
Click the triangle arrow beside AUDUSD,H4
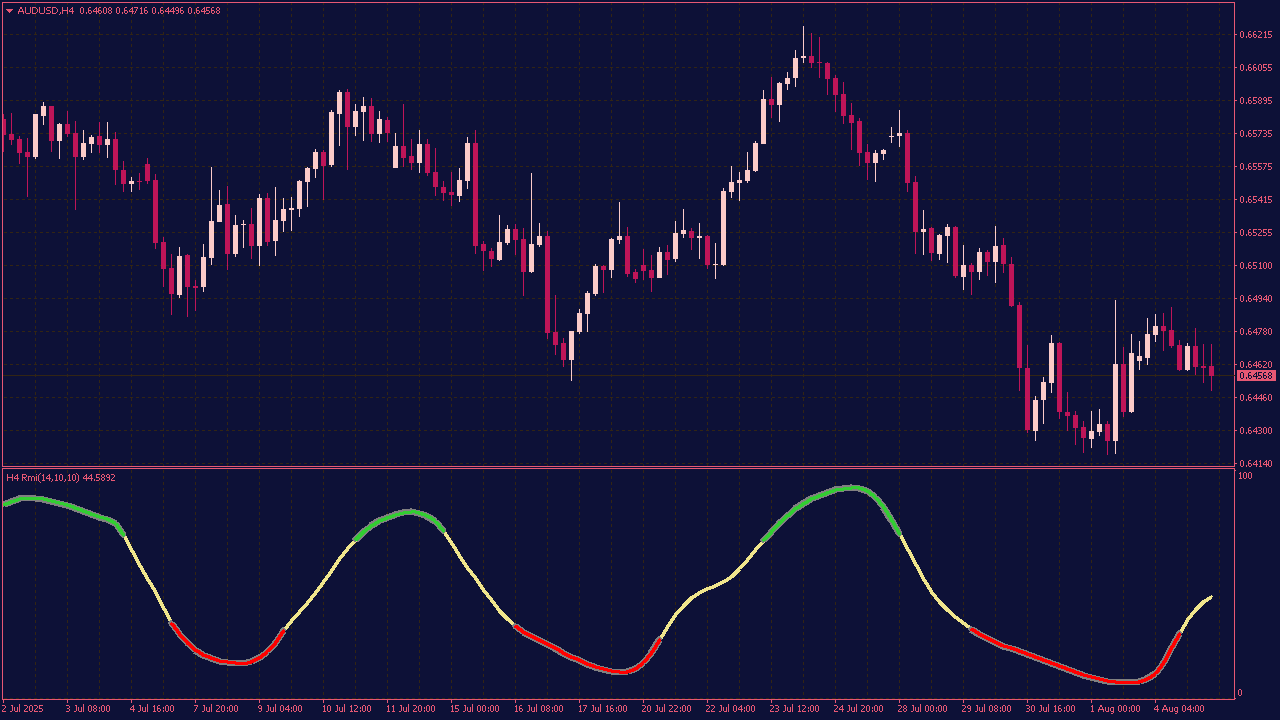pyautogui.click(x=10, y=11)
